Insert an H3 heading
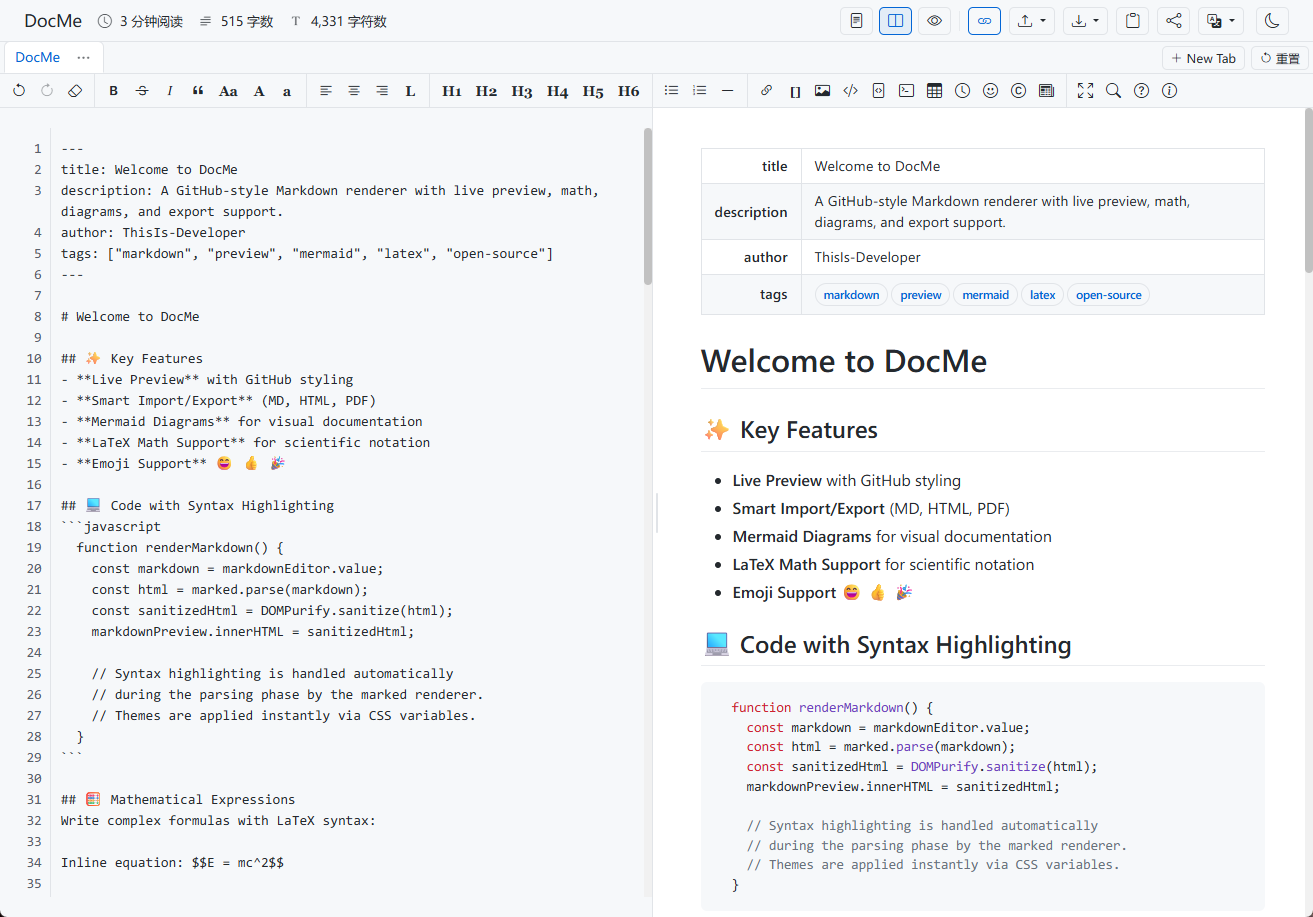Viewport: 1313px width, 917px height. coord(522,91)
